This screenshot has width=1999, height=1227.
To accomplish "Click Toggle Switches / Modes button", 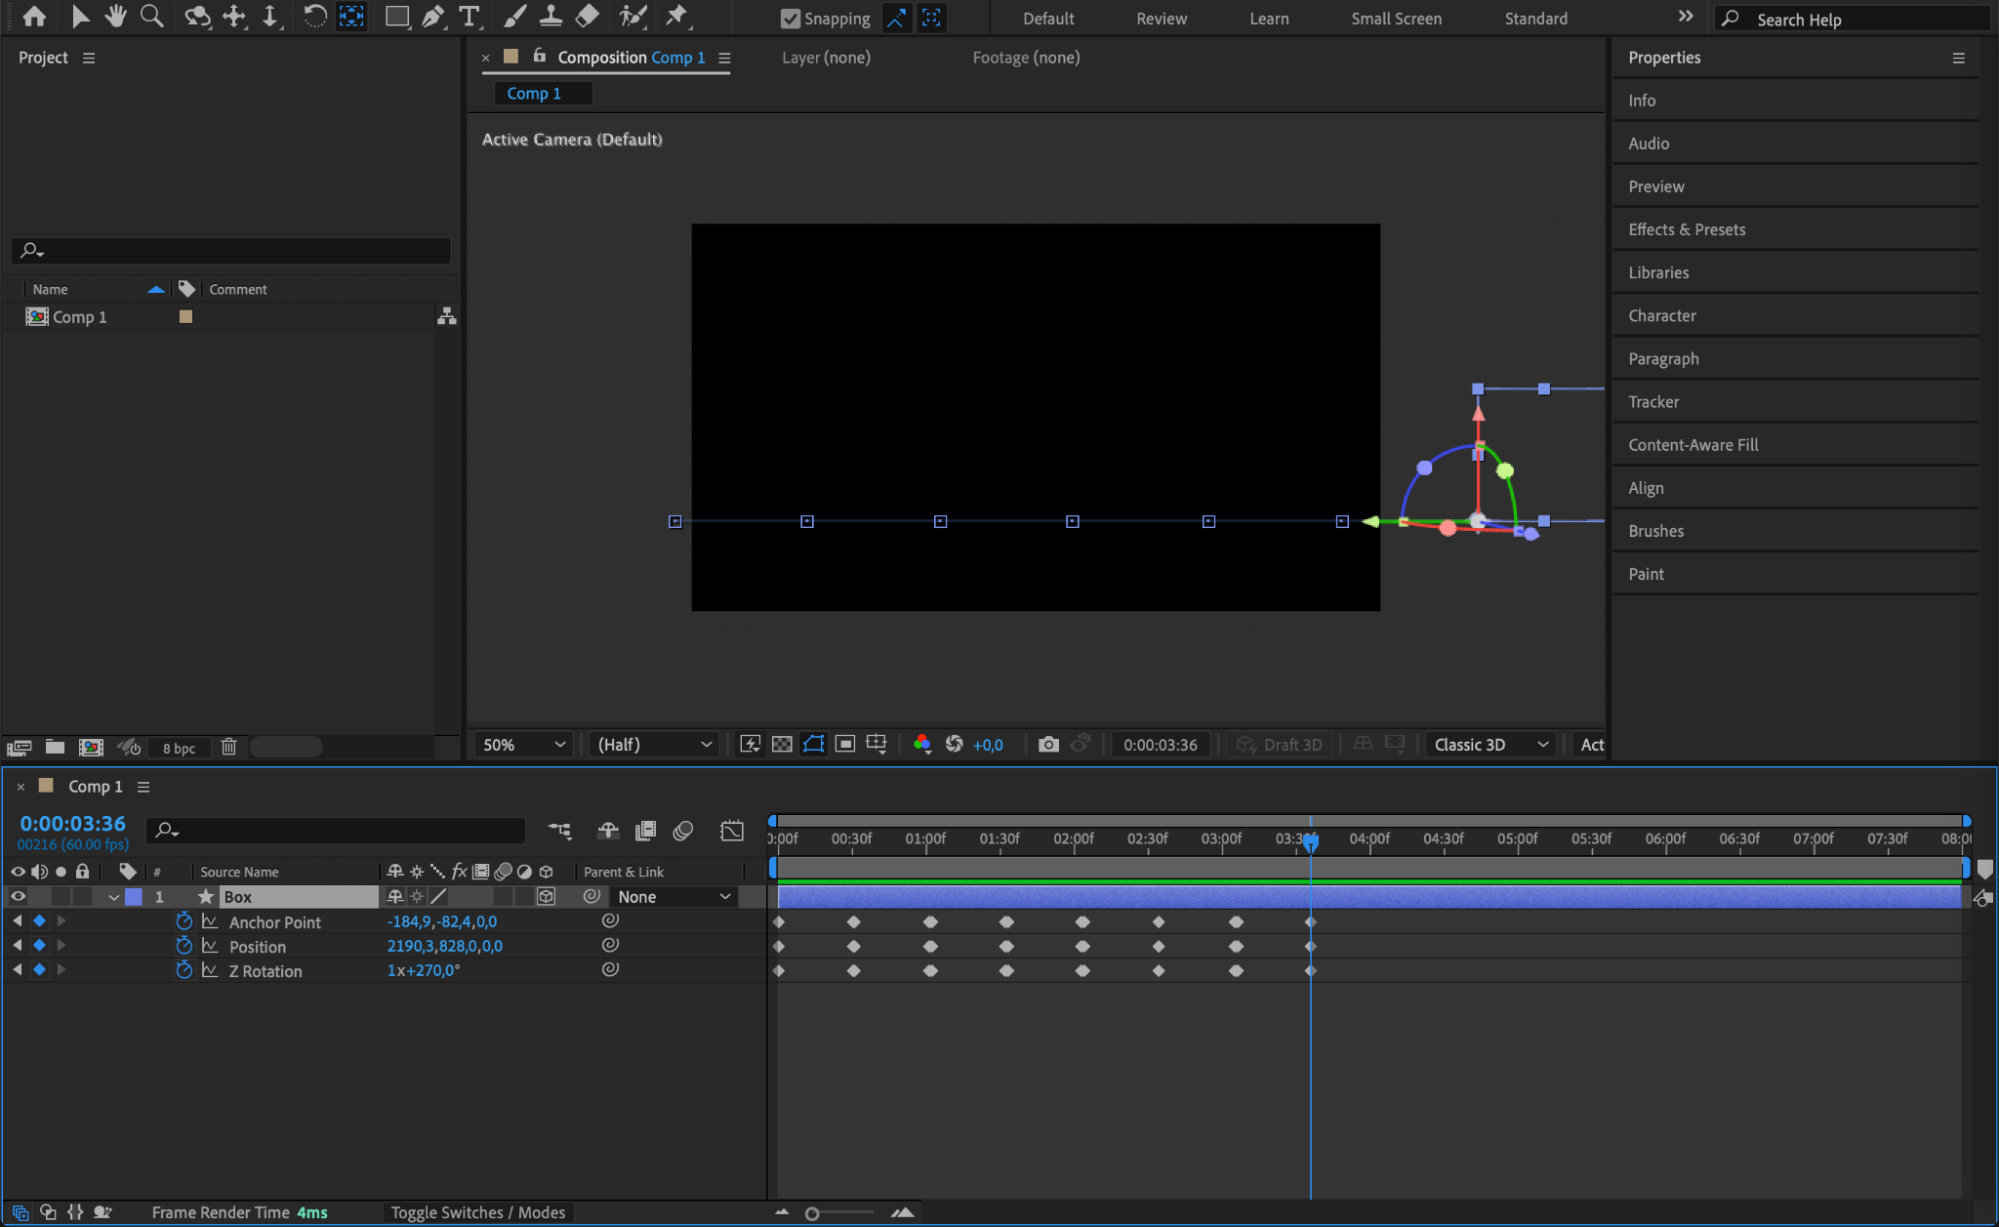I will (x=477, y=1212).
